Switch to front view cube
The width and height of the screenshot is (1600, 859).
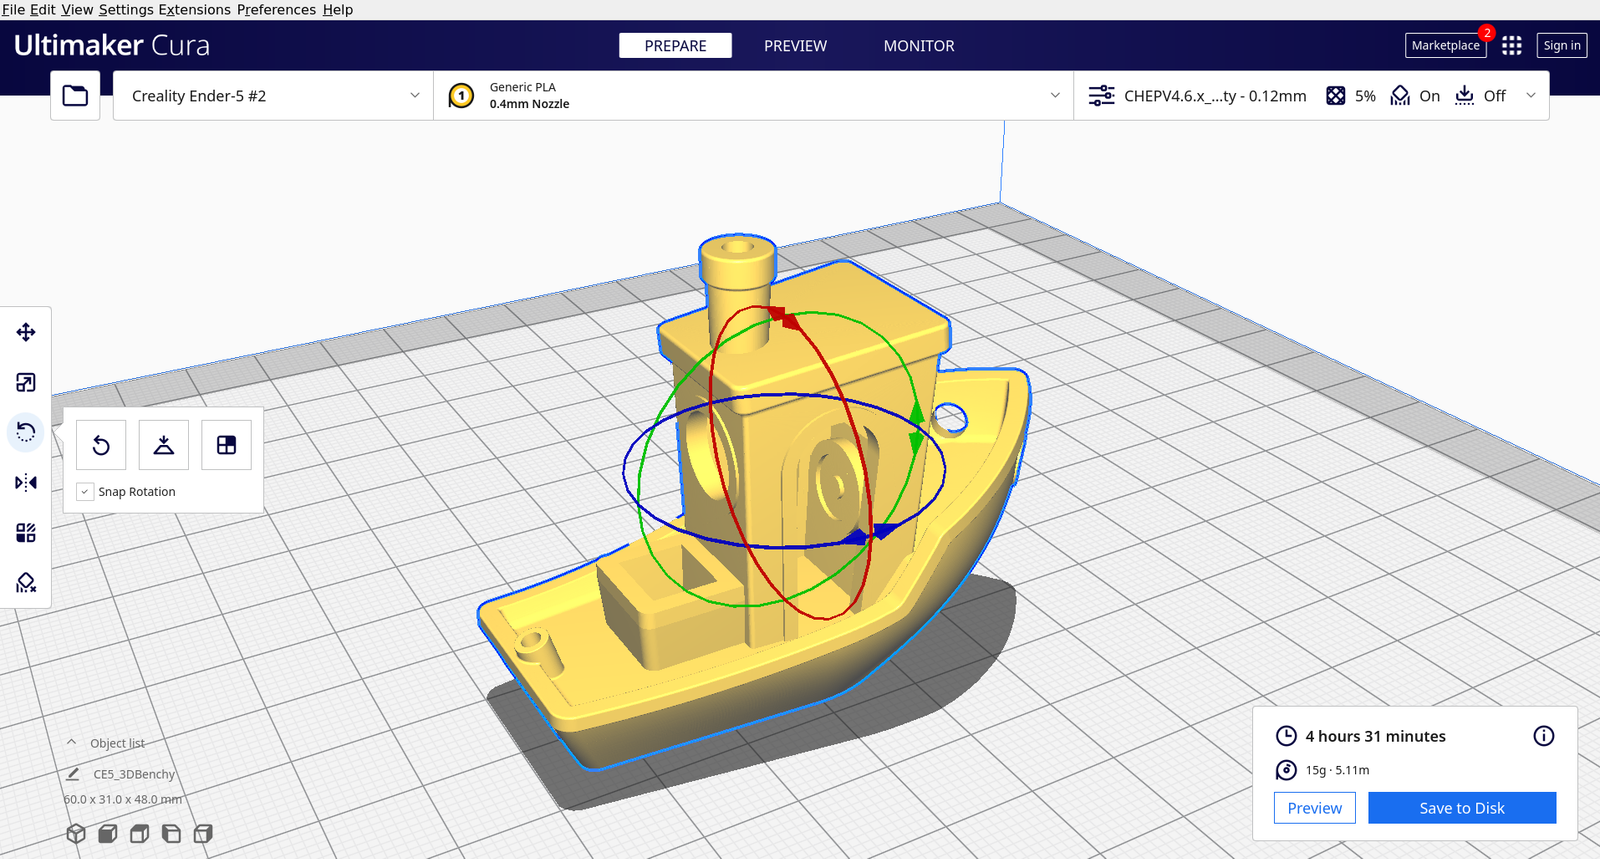tap(108, 833)
